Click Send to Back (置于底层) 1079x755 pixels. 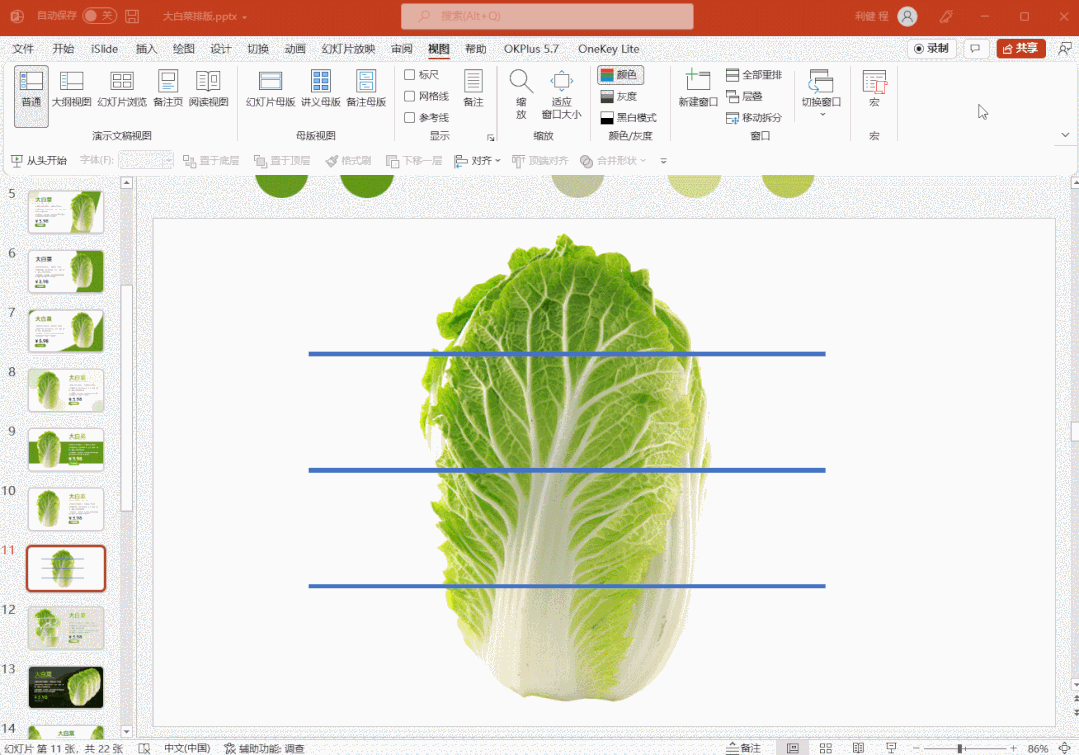click(x=211, y=160)
